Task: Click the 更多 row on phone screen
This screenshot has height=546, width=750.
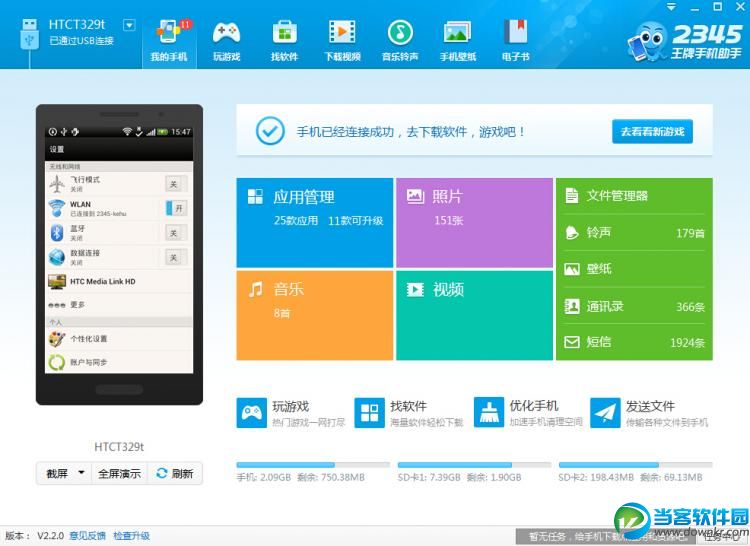Action: click(x=119, y=305)
